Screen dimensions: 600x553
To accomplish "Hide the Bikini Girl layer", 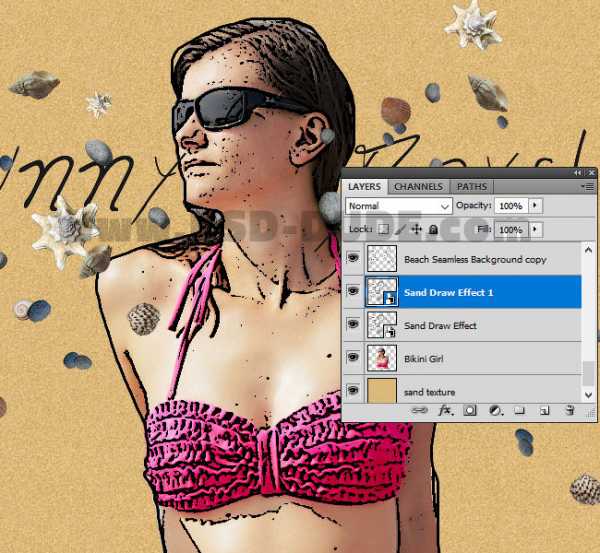I will [x=353, y=357].
